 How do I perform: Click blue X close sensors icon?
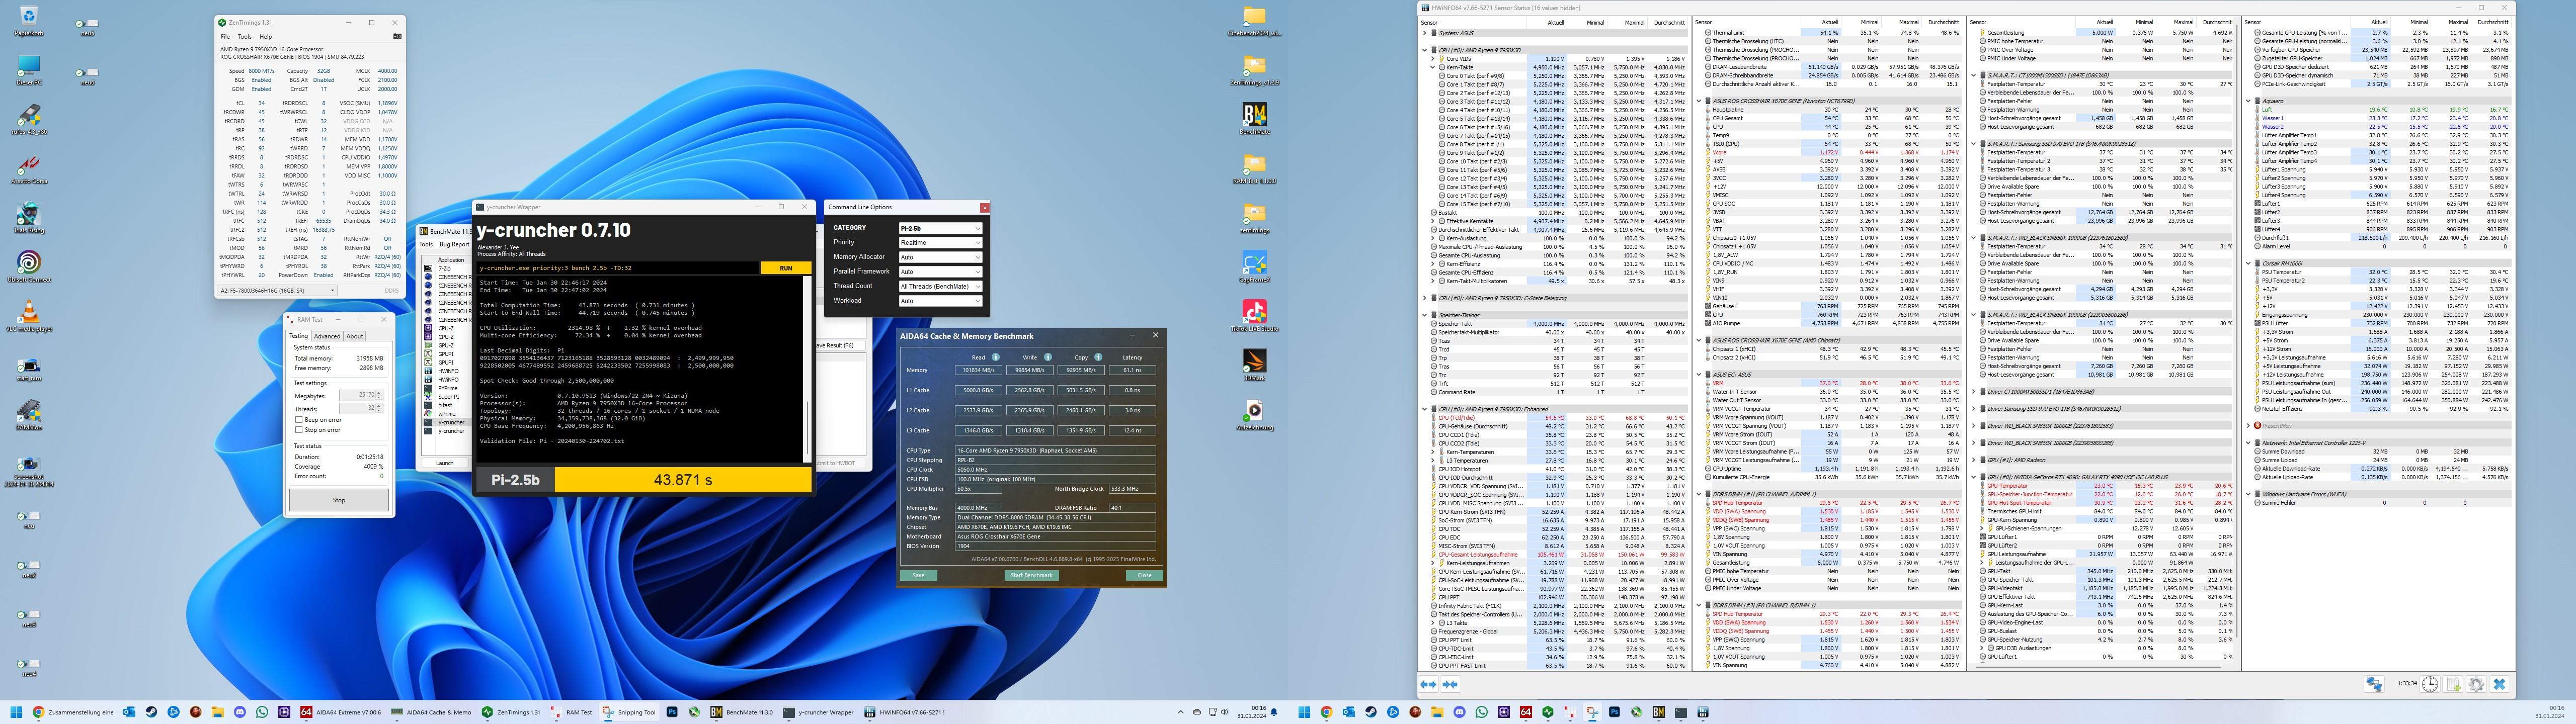click(2500, 684)
